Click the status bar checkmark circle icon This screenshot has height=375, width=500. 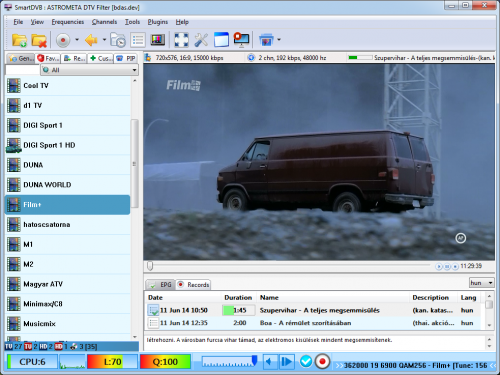coord(306,361)
